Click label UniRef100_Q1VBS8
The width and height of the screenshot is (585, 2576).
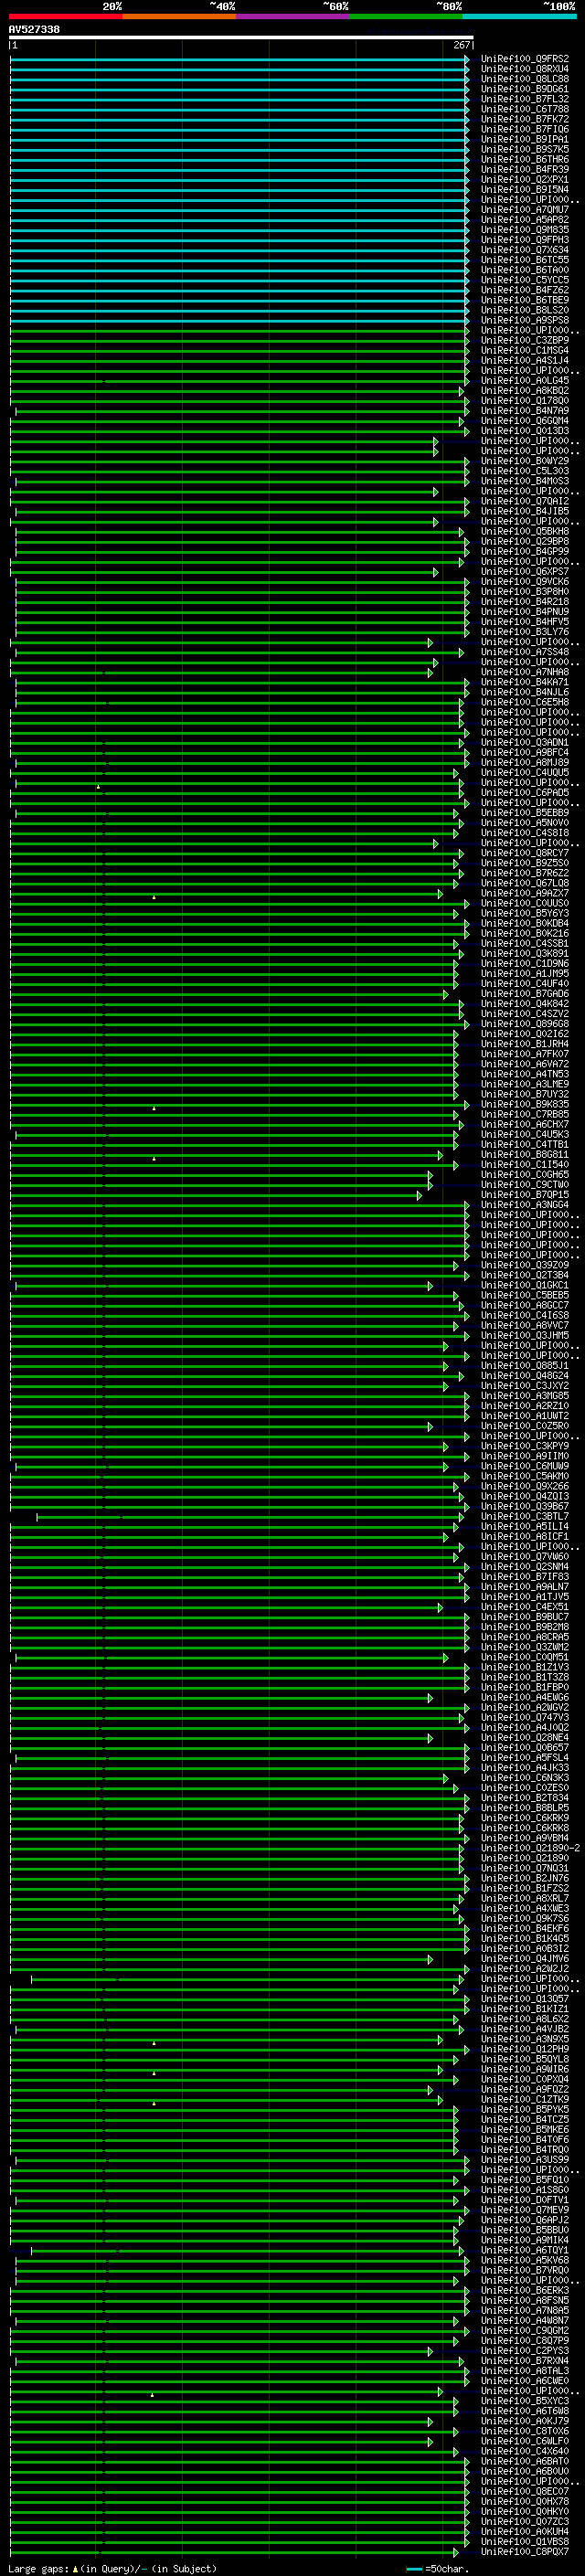[524, 2541]
